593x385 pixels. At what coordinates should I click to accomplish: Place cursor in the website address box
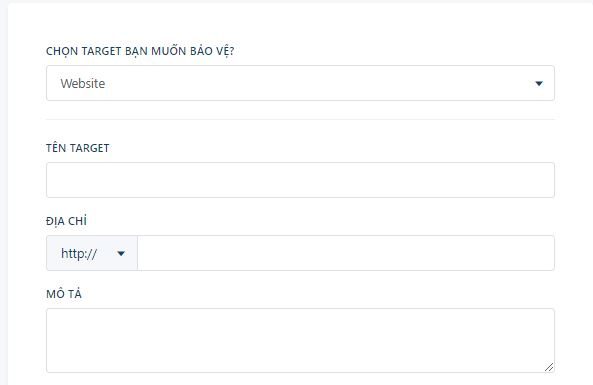coord(346,253)
